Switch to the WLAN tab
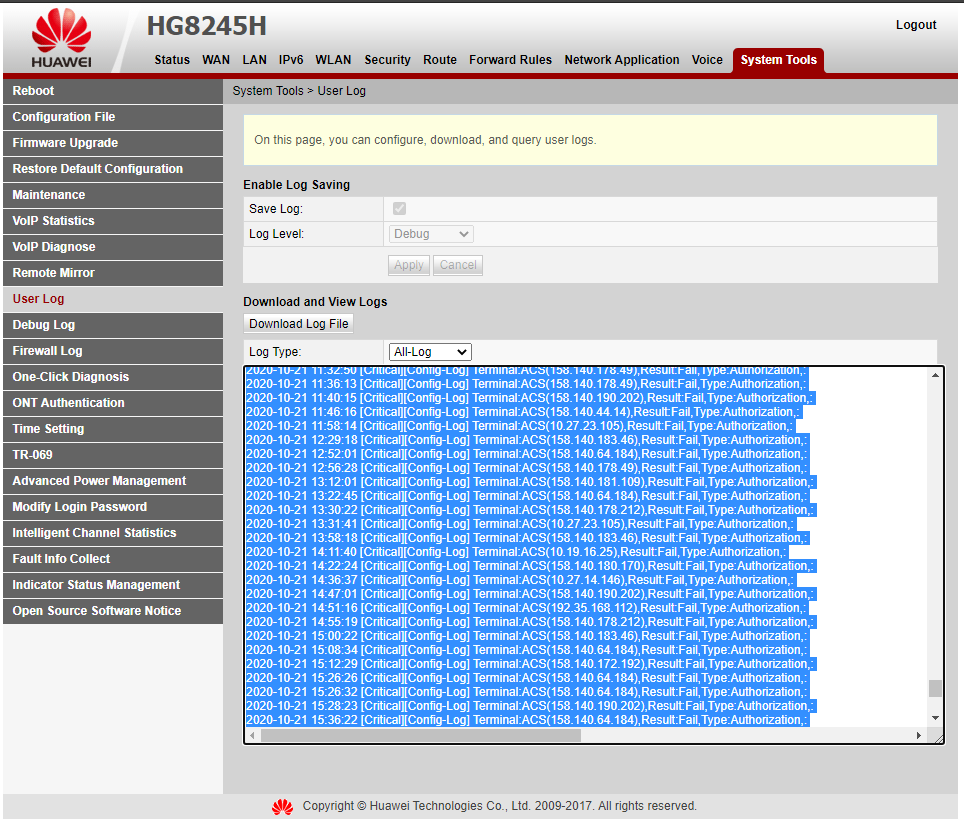964x821 pixels. coord(333,60)
